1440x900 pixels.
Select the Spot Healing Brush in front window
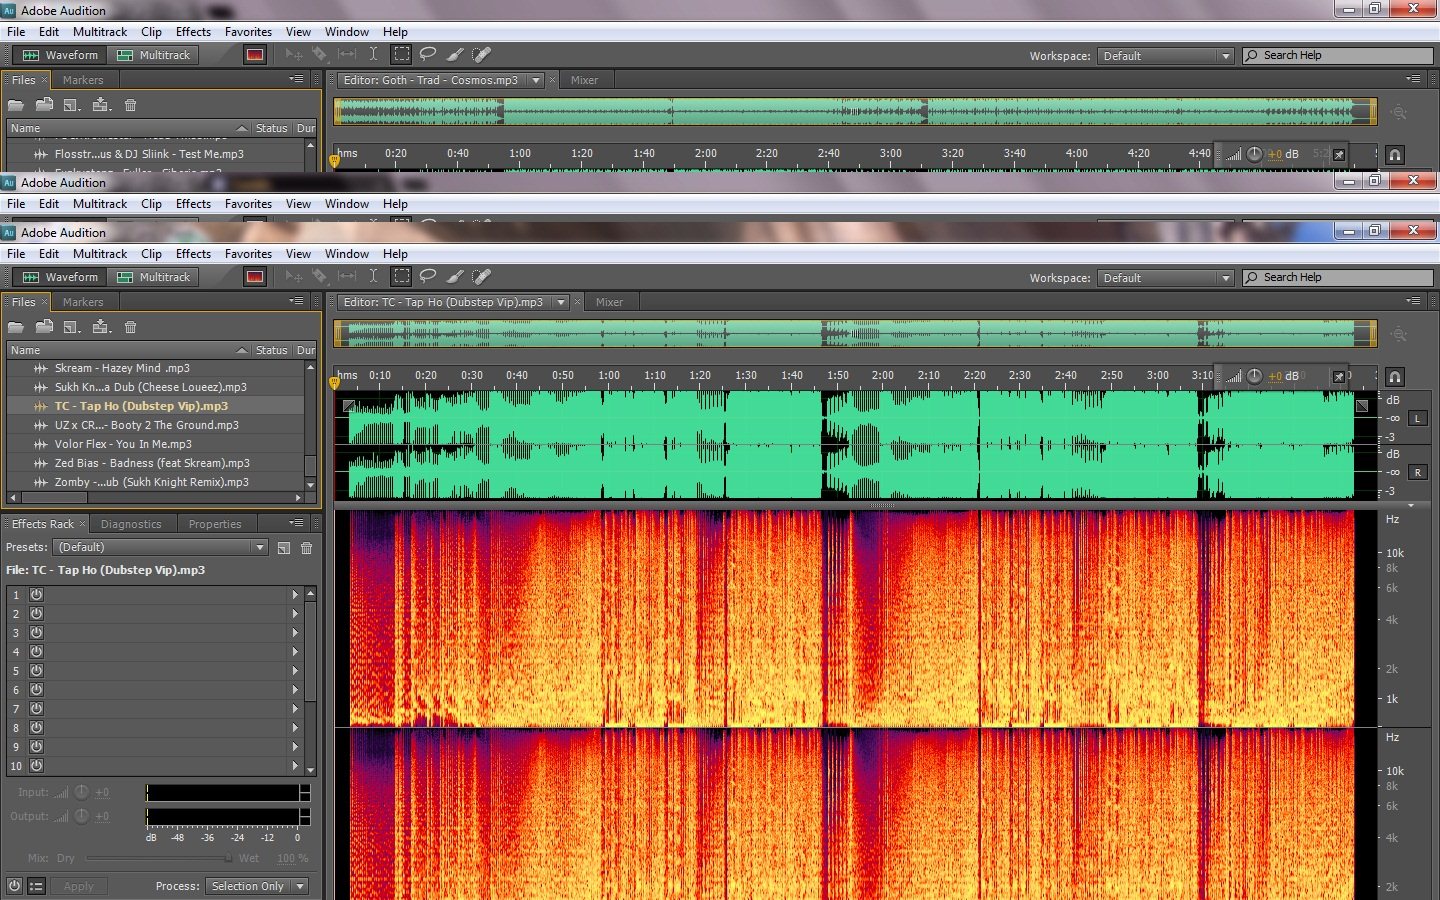point(481,277)
